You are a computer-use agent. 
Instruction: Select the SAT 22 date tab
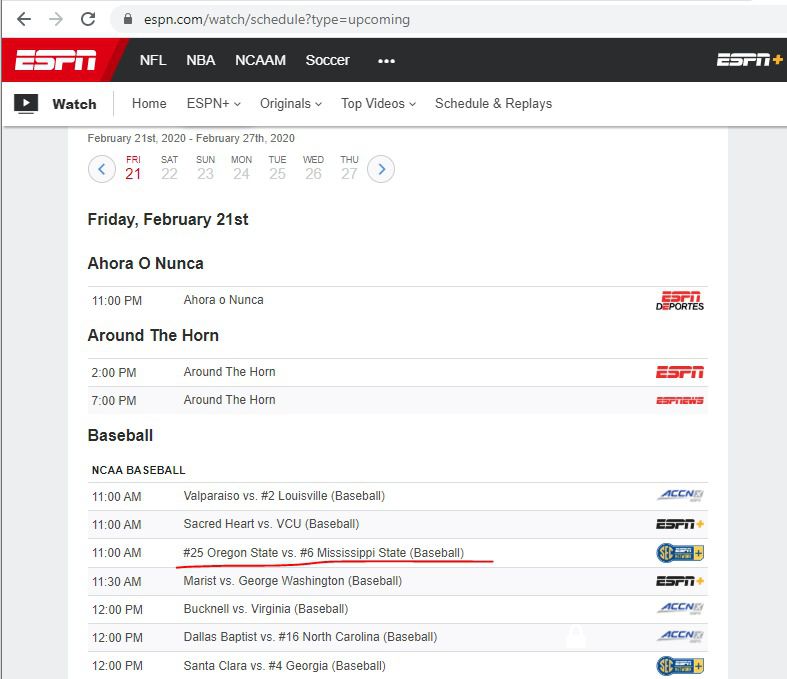pos(170,168)
